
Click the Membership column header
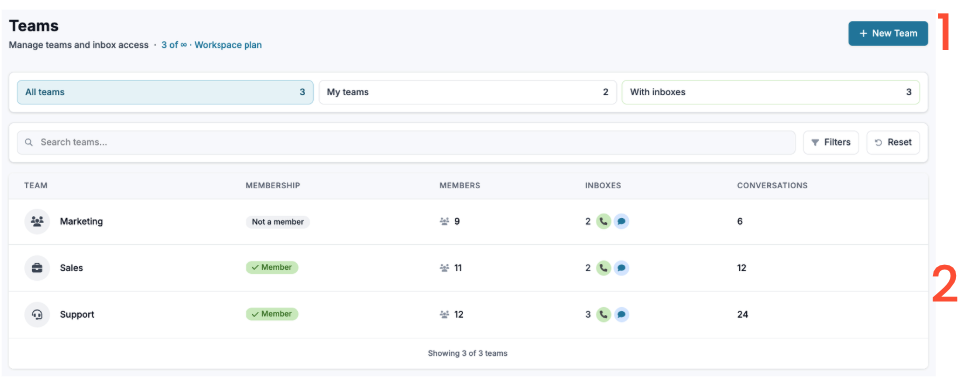(x=273, y=186)
